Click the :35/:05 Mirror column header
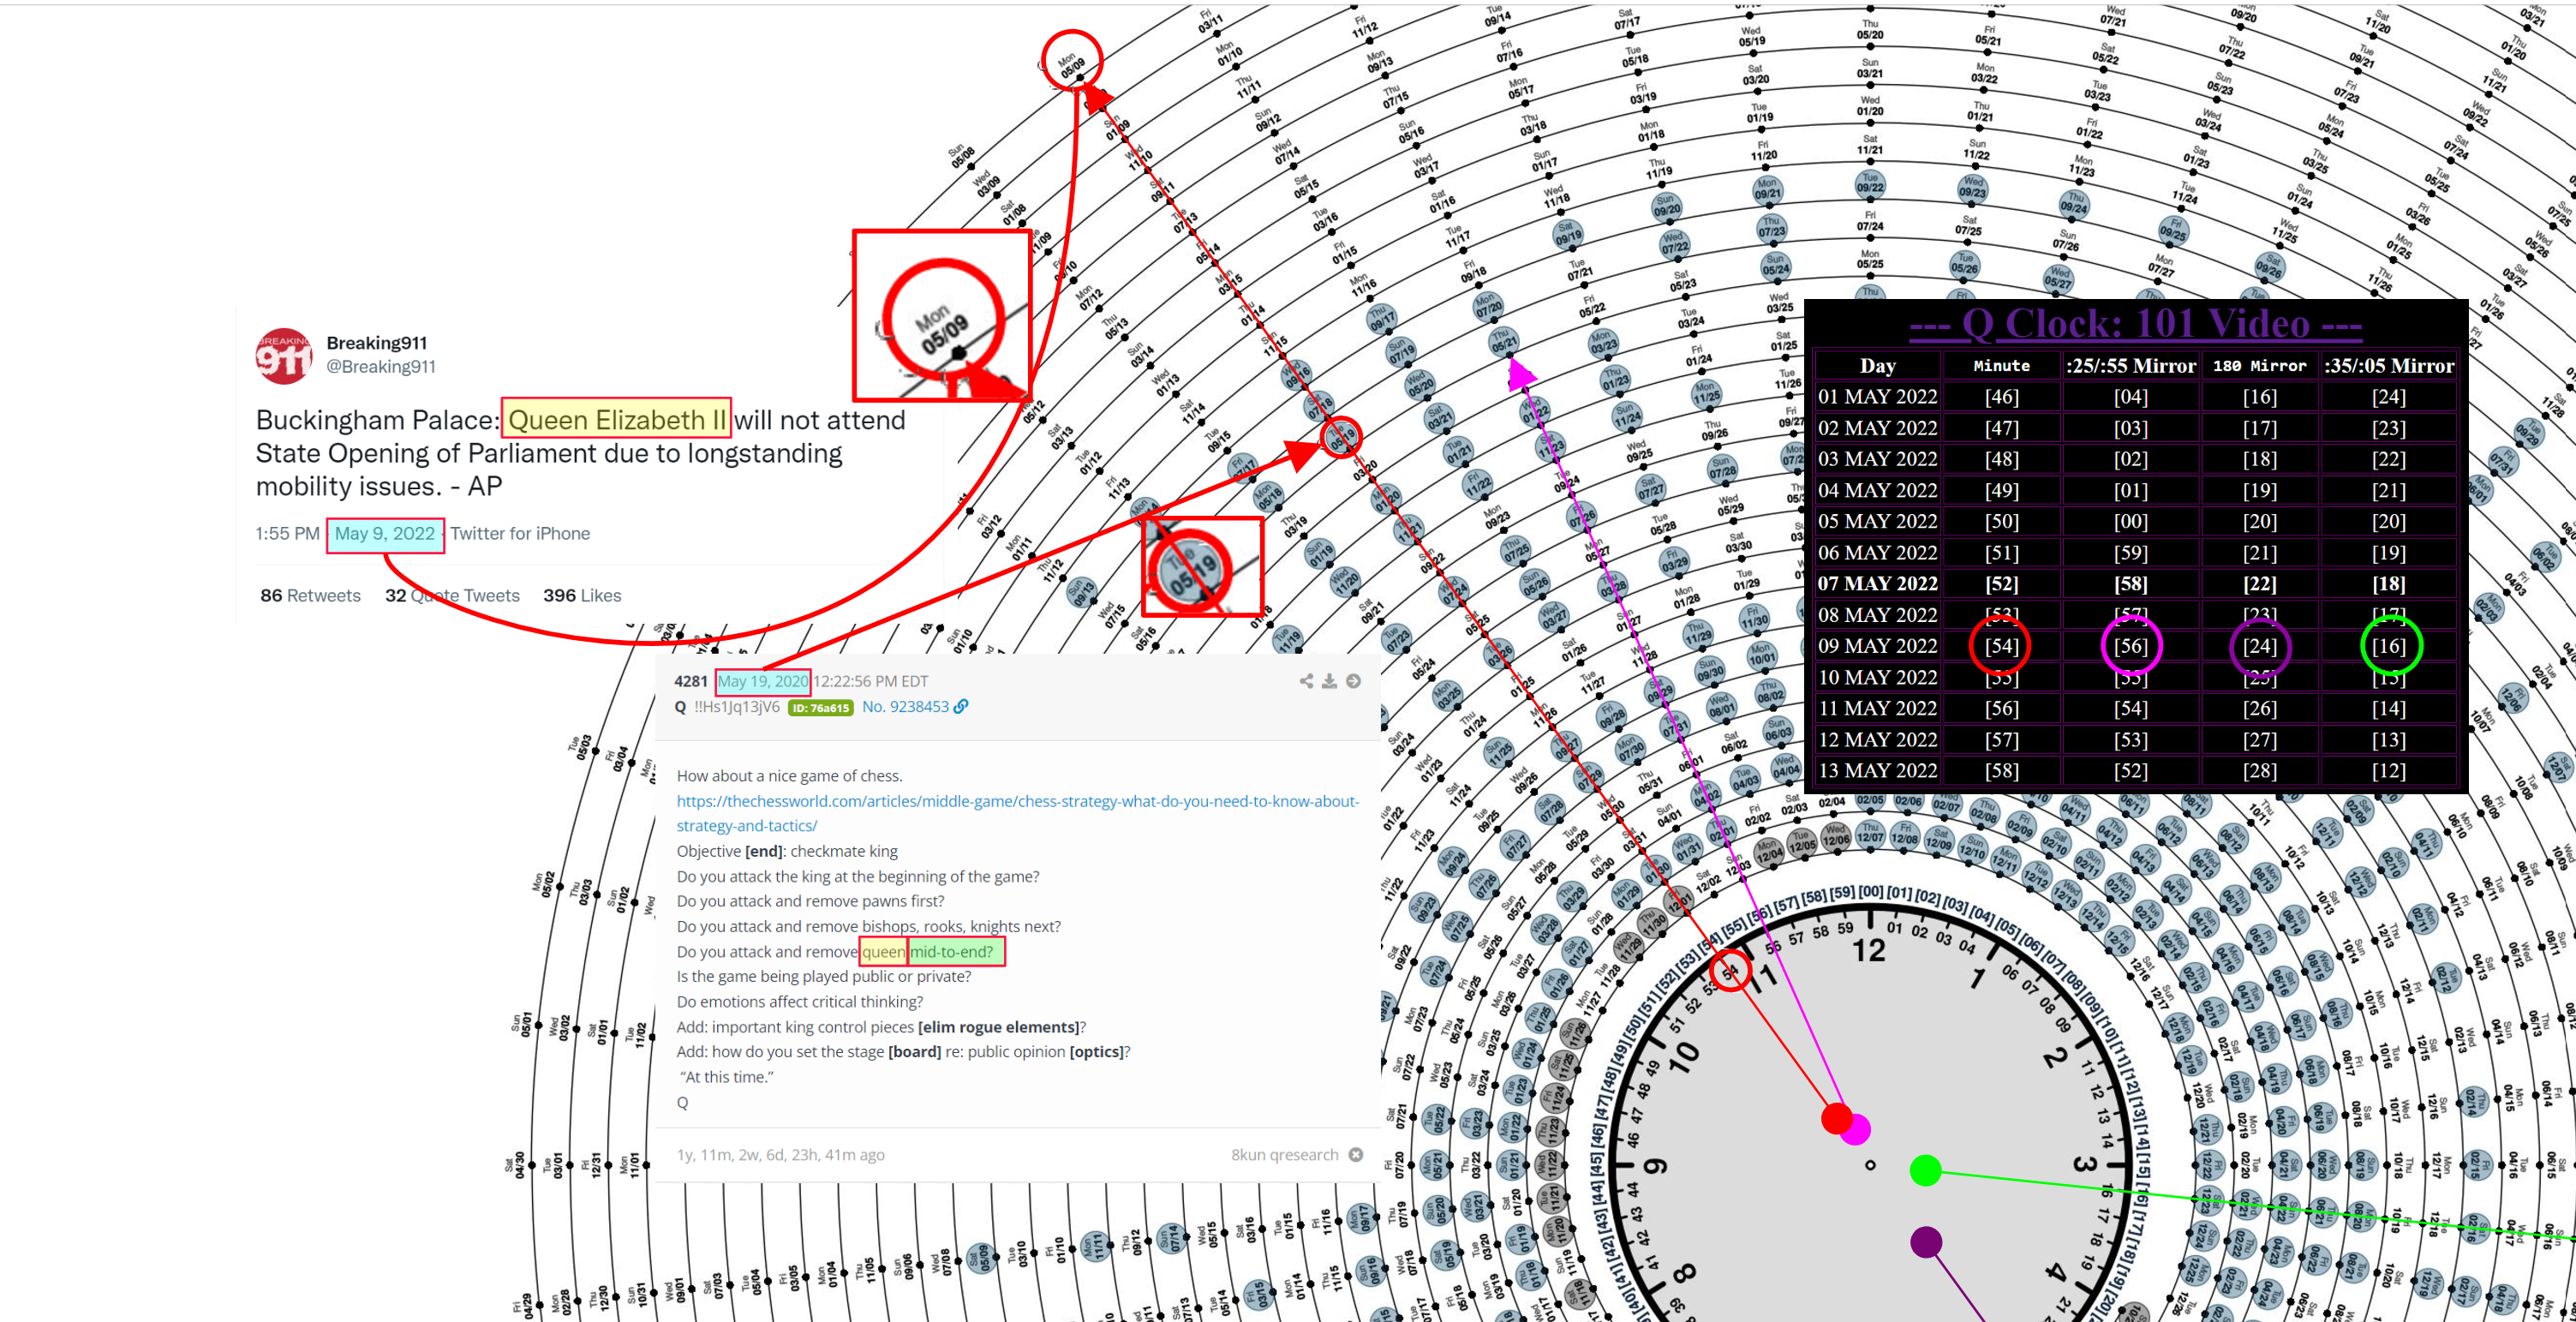Image resolution: width=2576 pixels, height=1322 pixels. tap(2388, 366)
